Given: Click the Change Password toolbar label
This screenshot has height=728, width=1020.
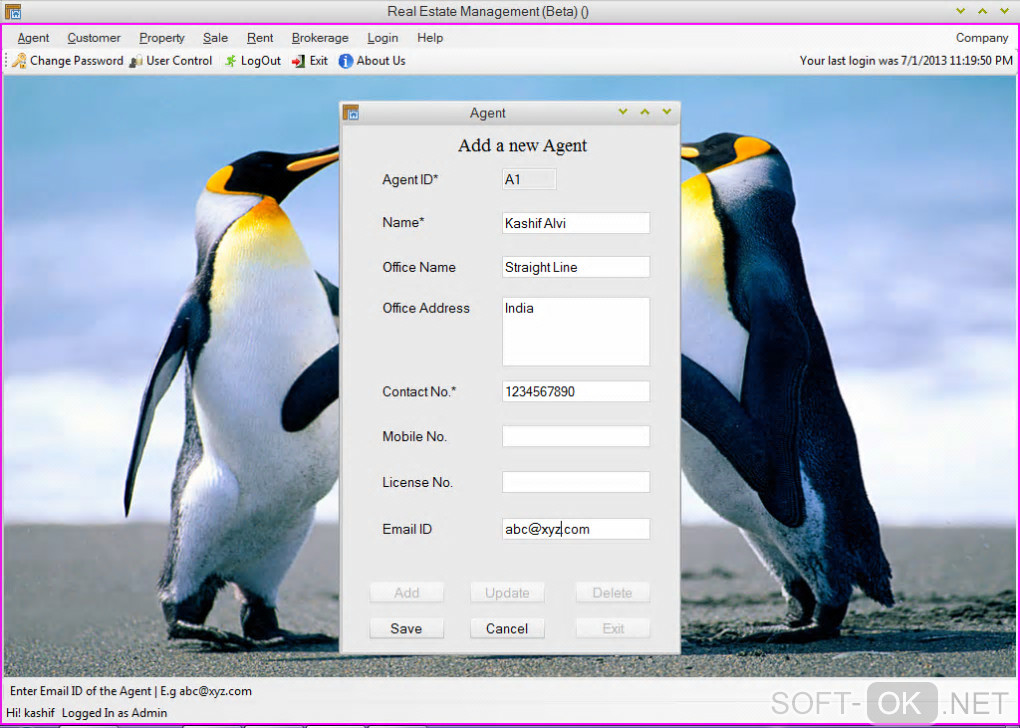Looking at the screenshot, I should pyautogui.click(x=76, y=61).
